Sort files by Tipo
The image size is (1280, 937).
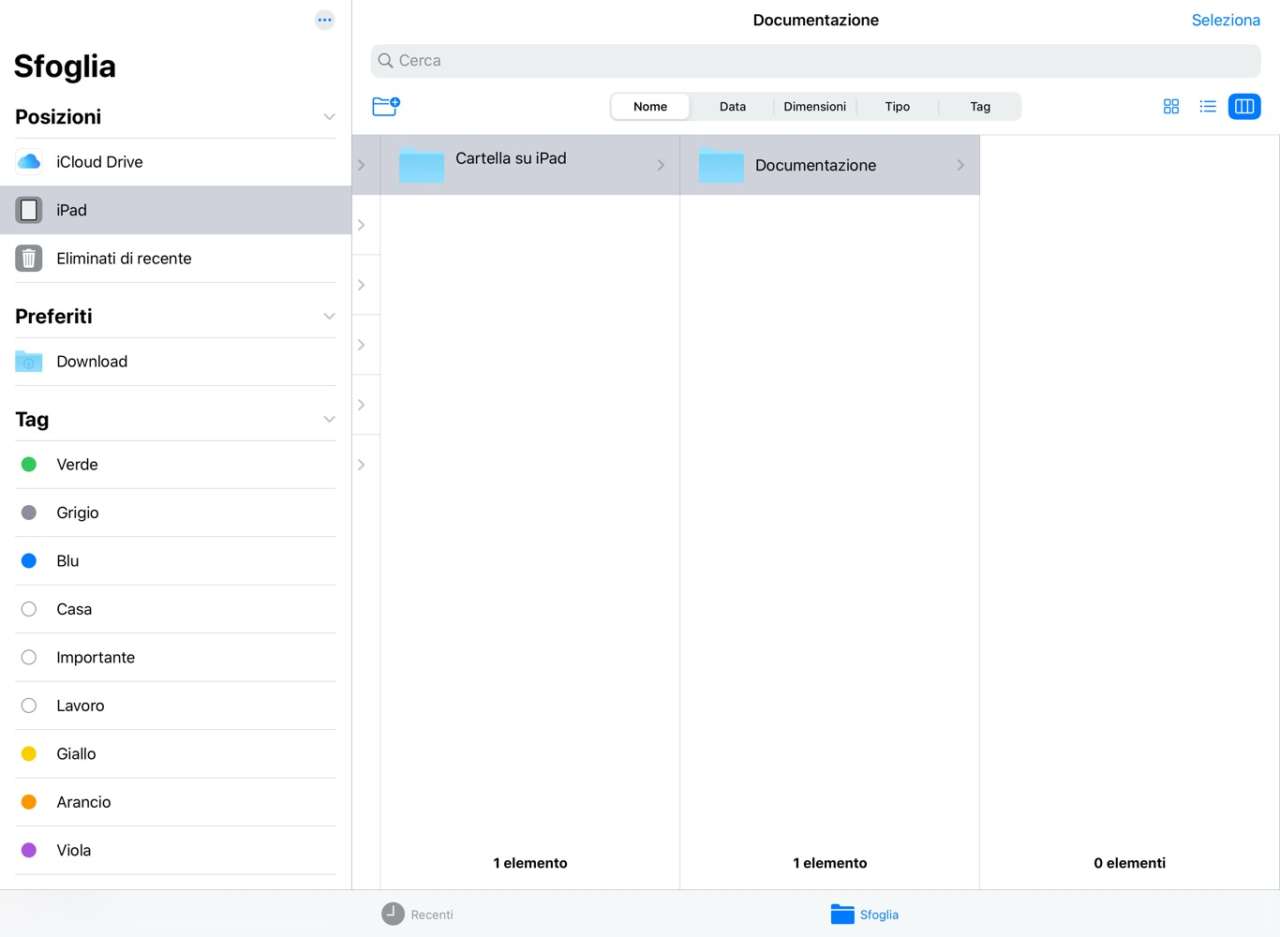(x=898, y=107)
